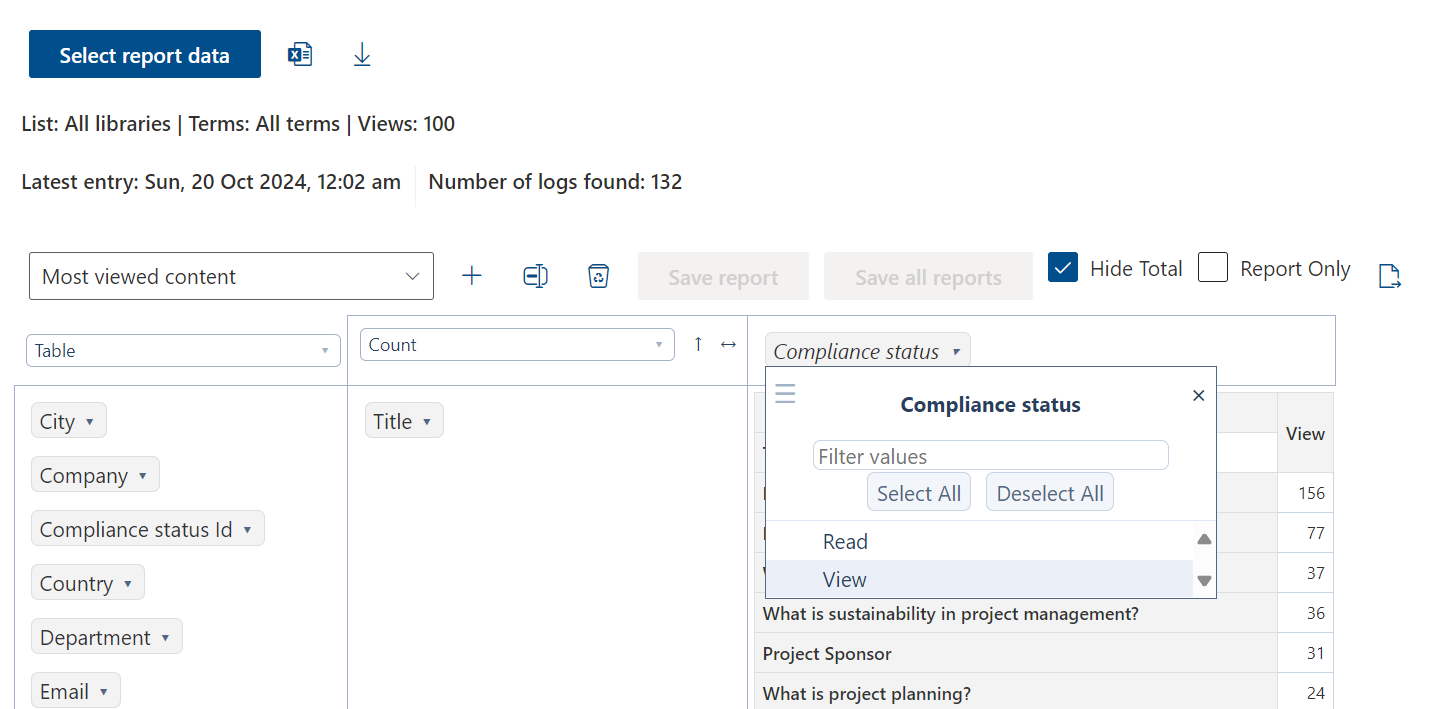1429x709 pixels.
Task: Open the Most viewed content dropdown
Action: (231, 276)
